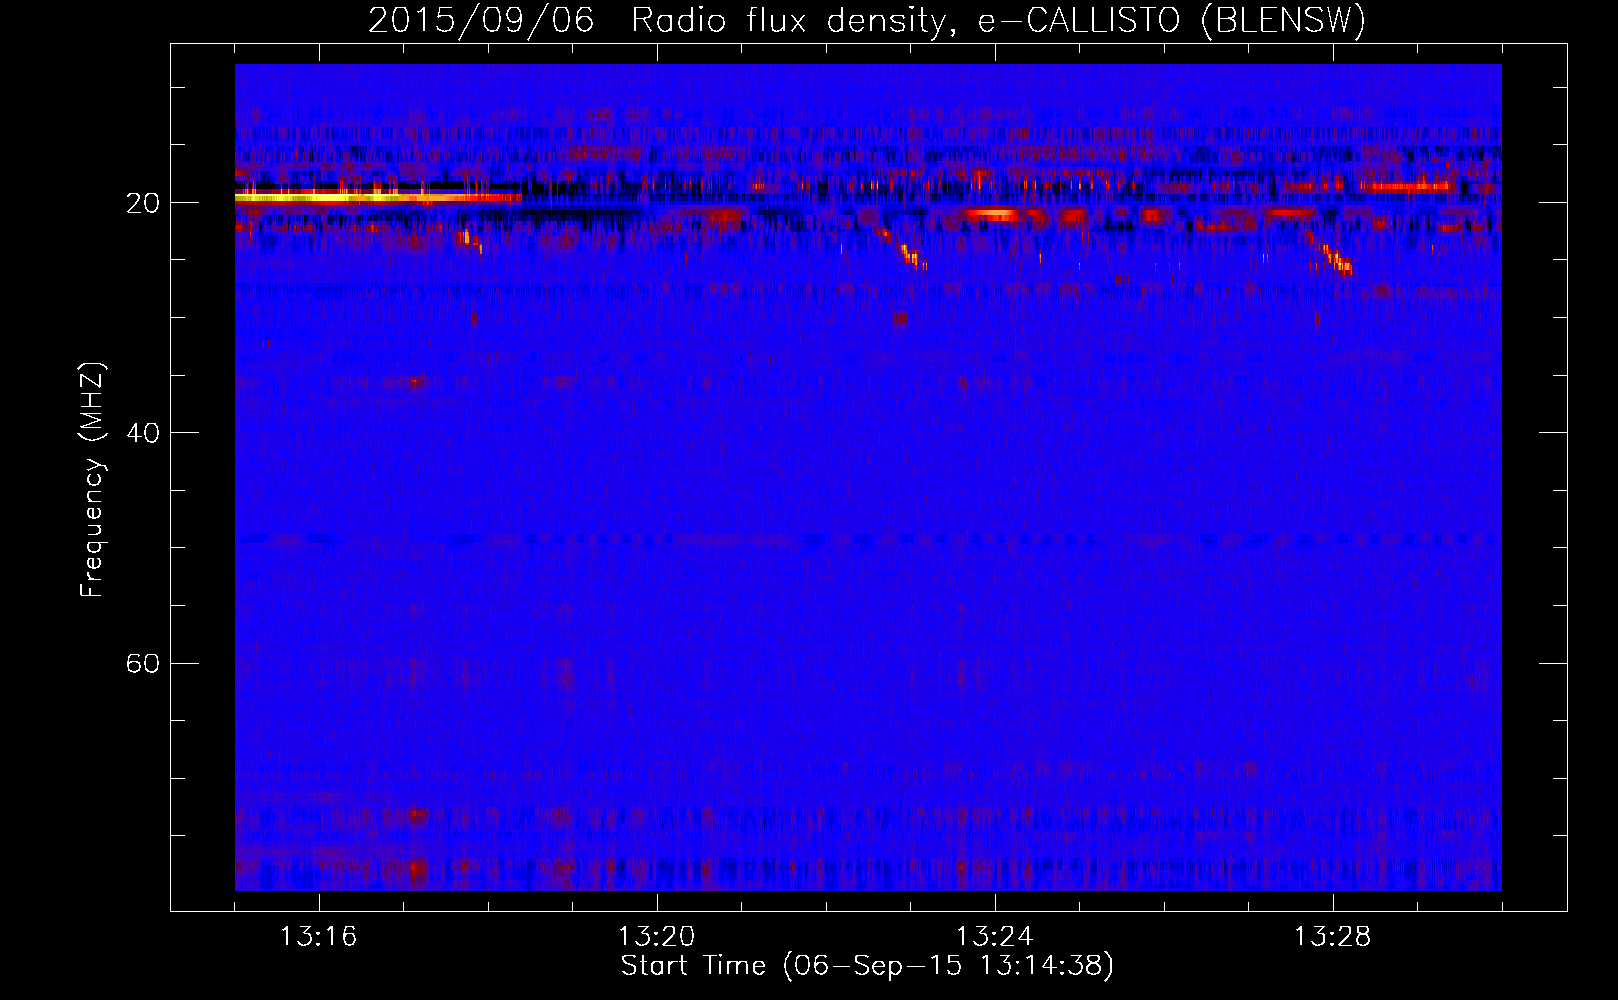Image resolution: width=1618 pixels, height=1000 pixels.
Task: Click the 'Frequency (MHZ)' axis label
Action: (92, 480)
